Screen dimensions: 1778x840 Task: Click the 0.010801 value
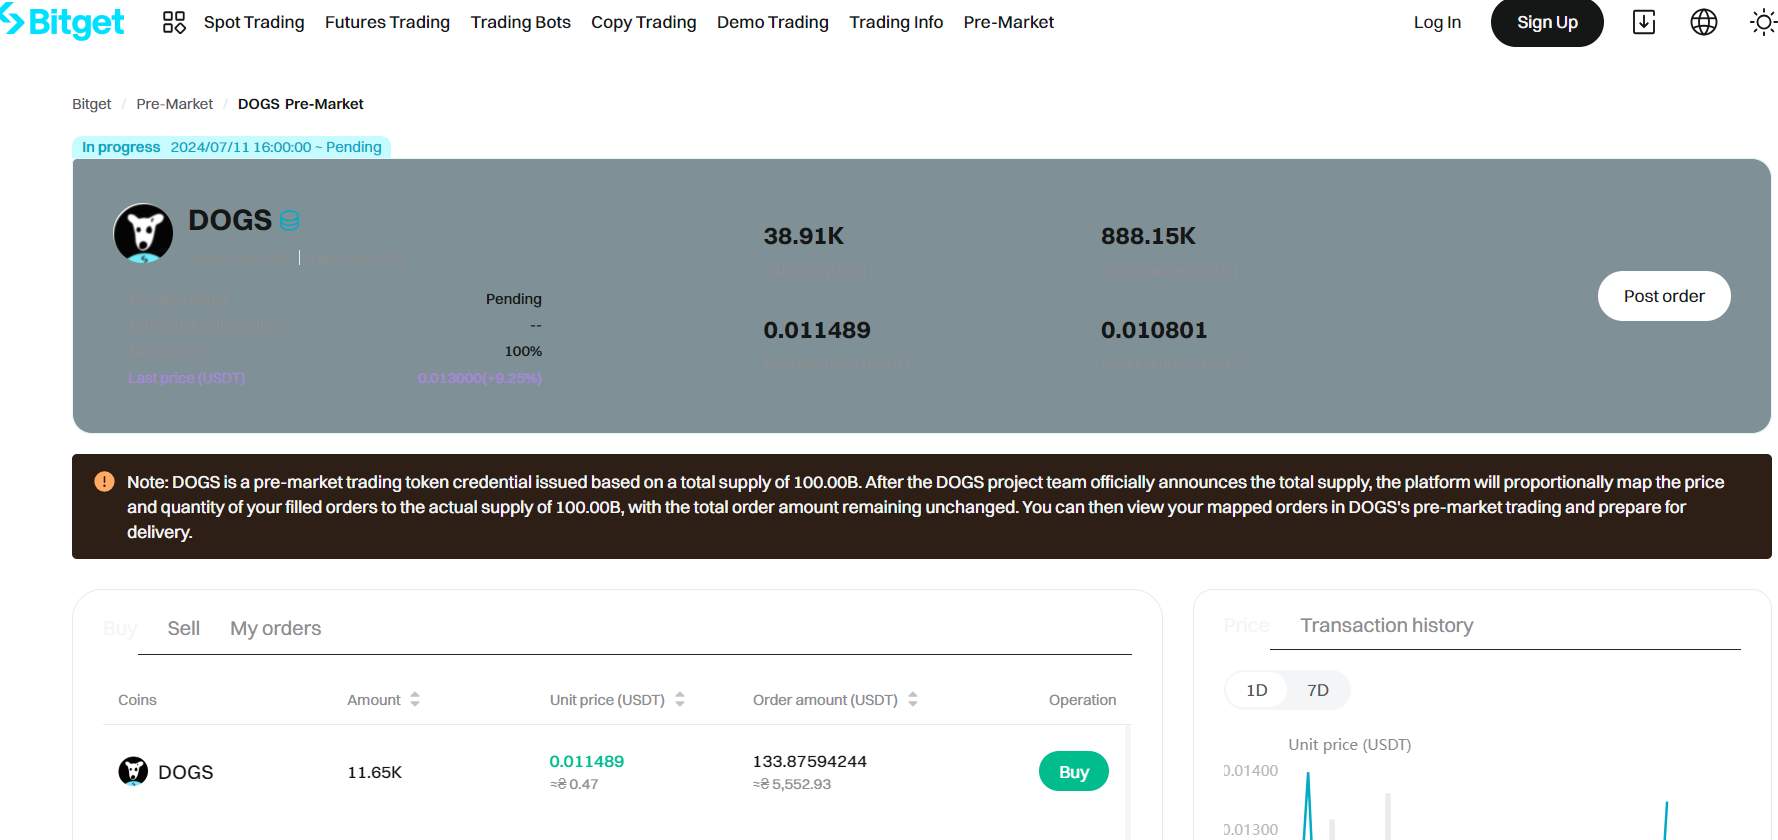tap(1154, 330)
